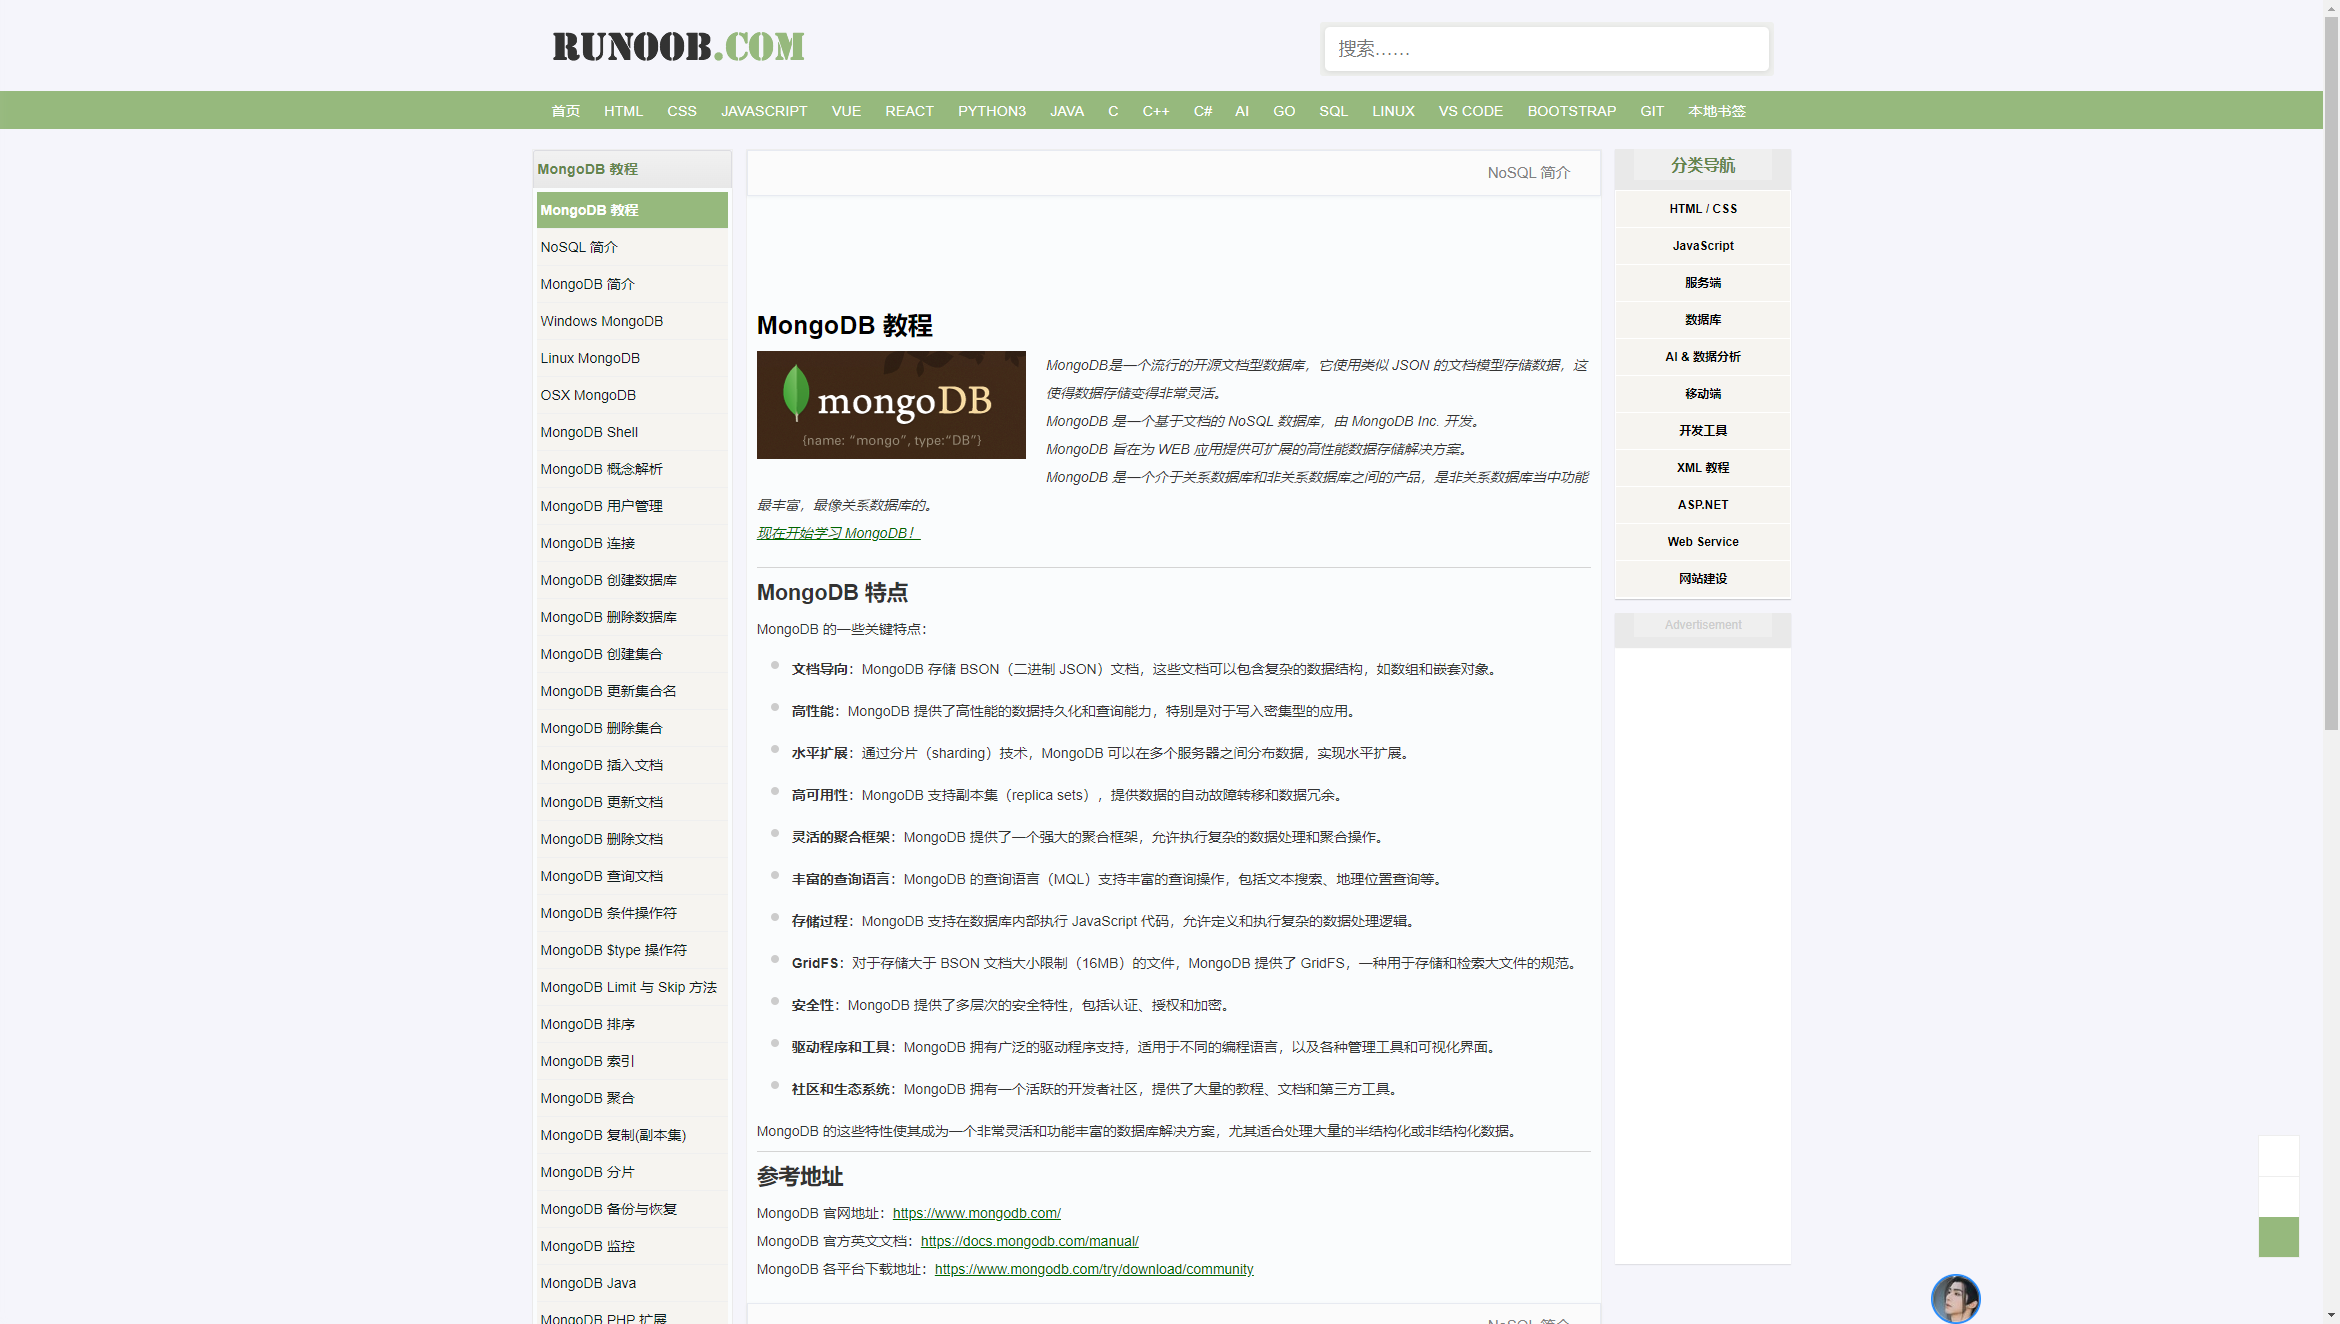Open MongoDB 聚合 sidebar link
2340x1324 pixels.
pos(632,1098)
